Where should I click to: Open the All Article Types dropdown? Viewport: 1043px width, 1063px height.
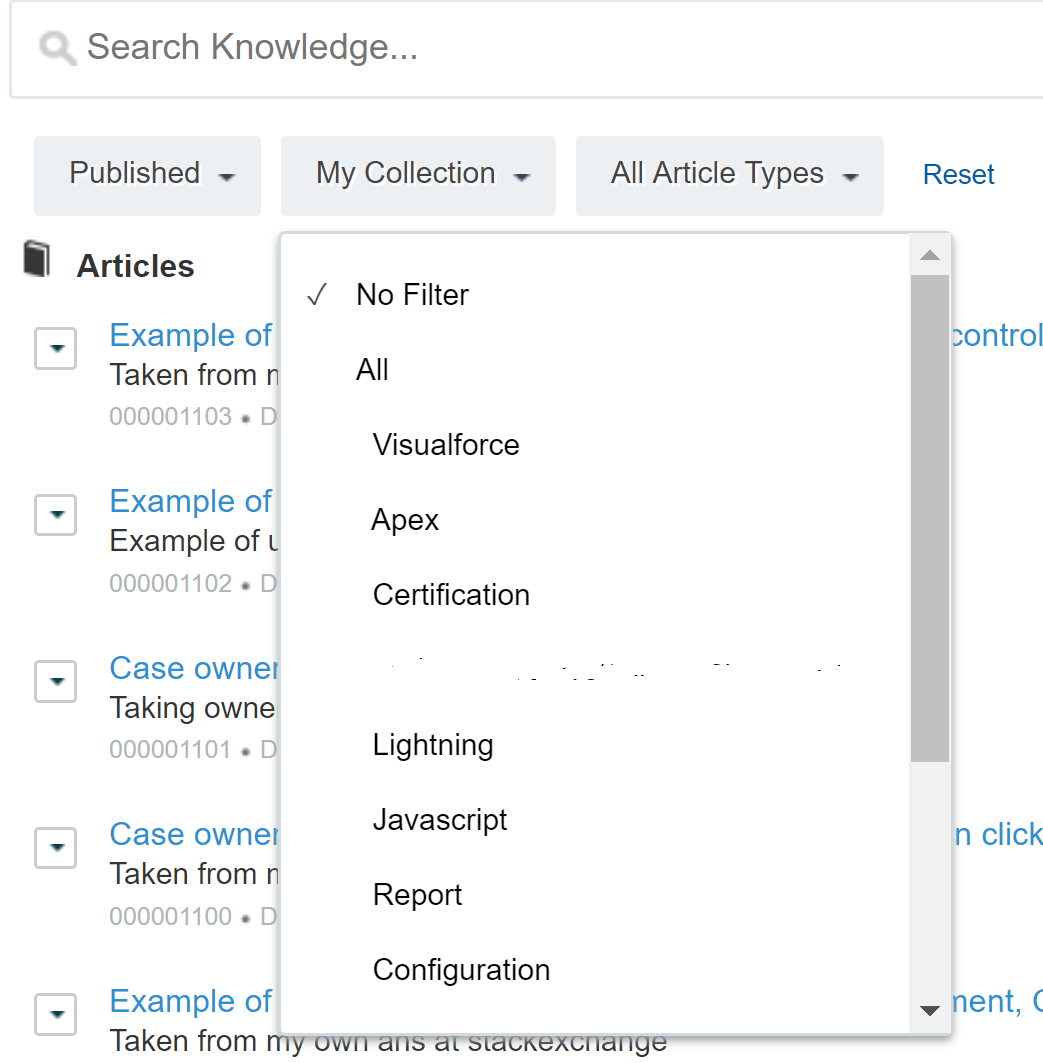(729, 175)
